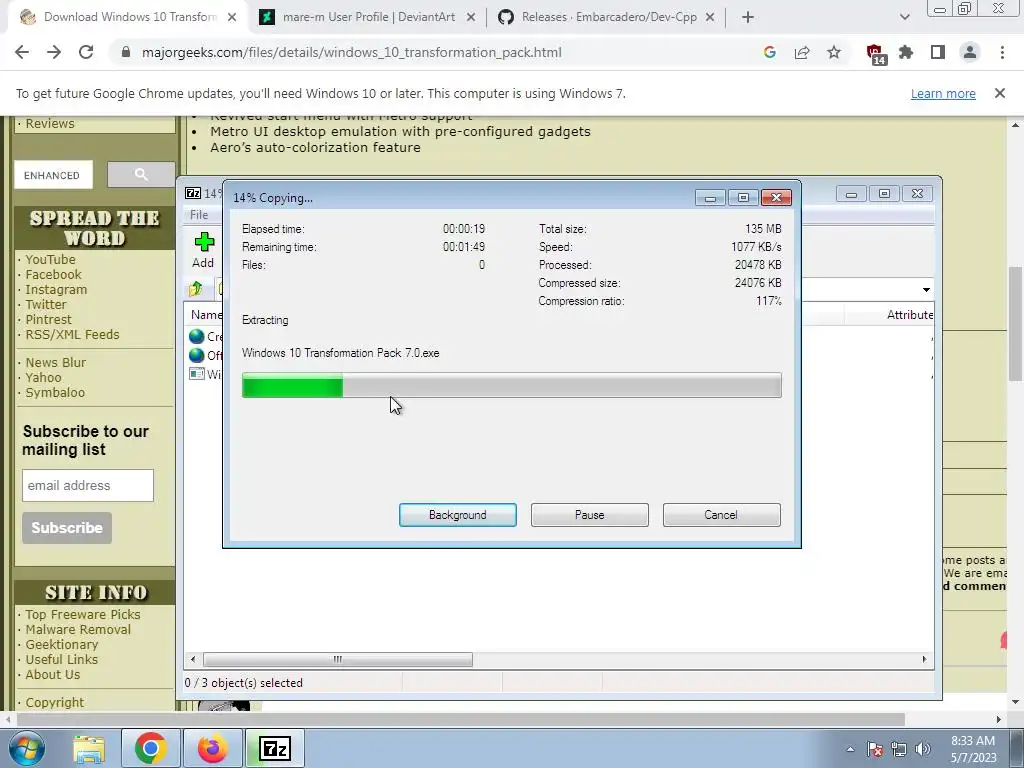Open the Pintrest sidebar link
This screenshot has width=1024, height=768.
tap(48, 319)
